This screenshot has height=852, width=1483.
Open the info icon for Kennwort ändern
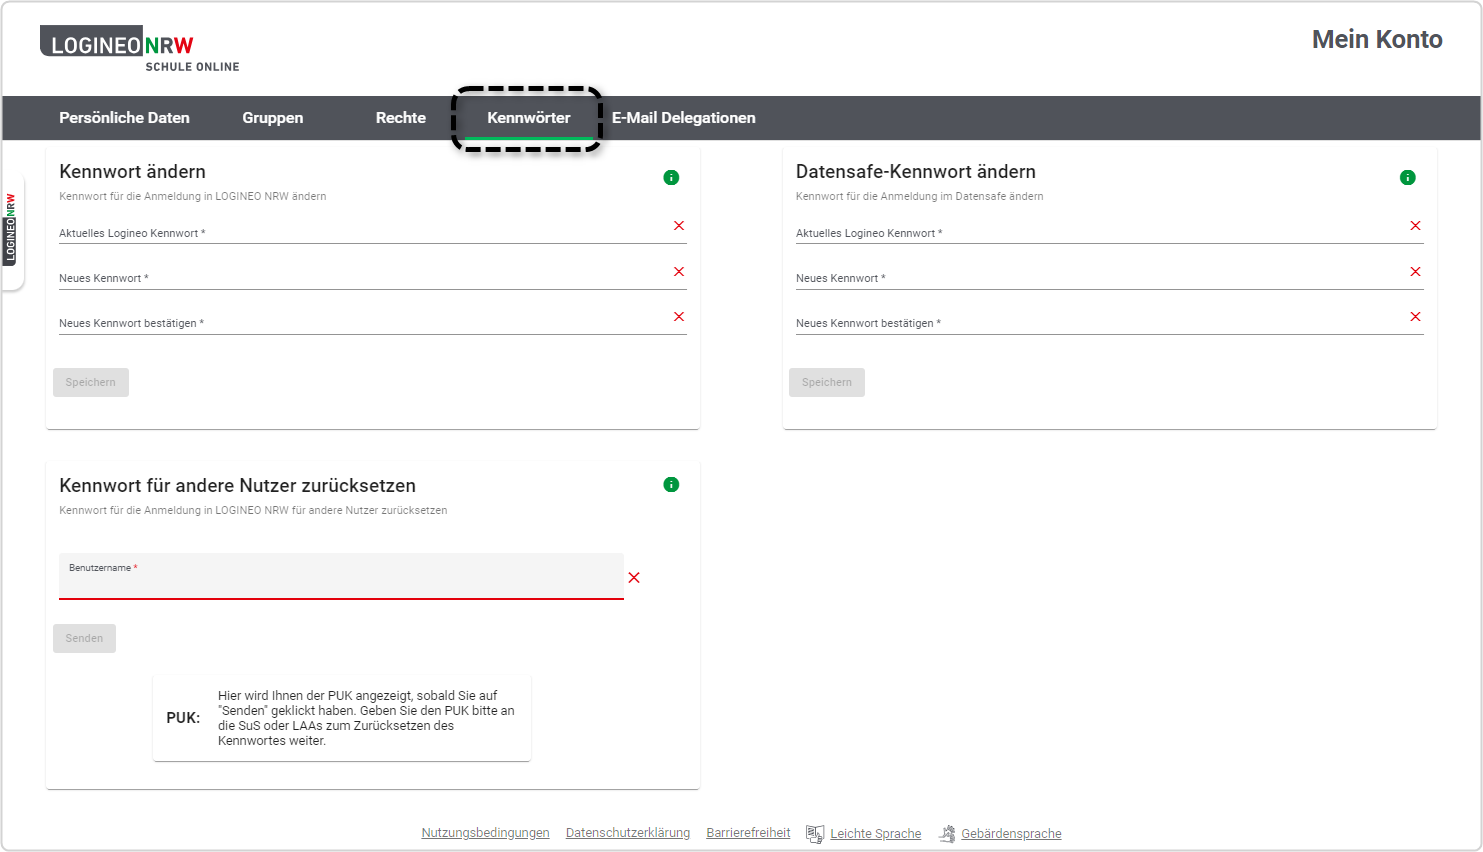[671, 177]
